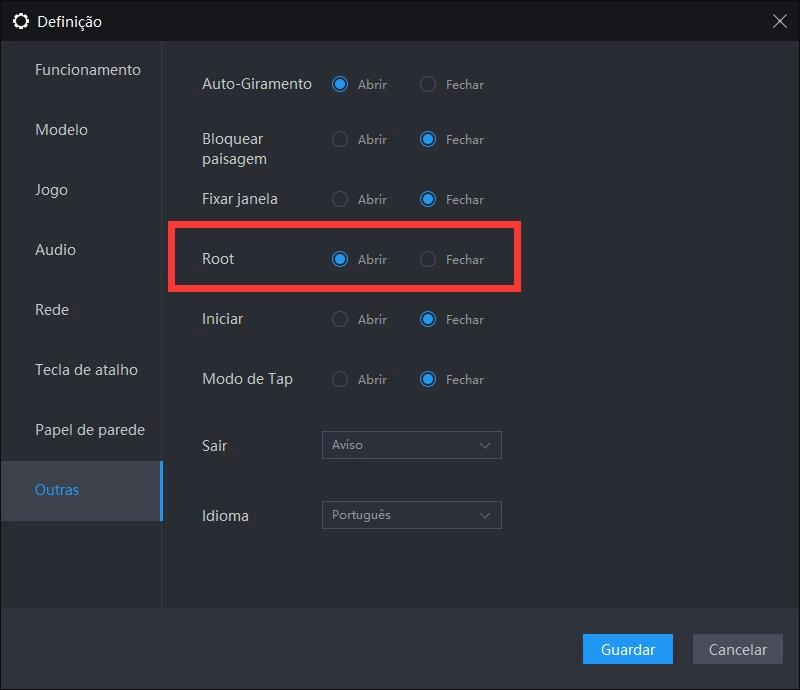Select Fechar for Auto-Giramento
This screenshot has width=800, height=690.
429,84
